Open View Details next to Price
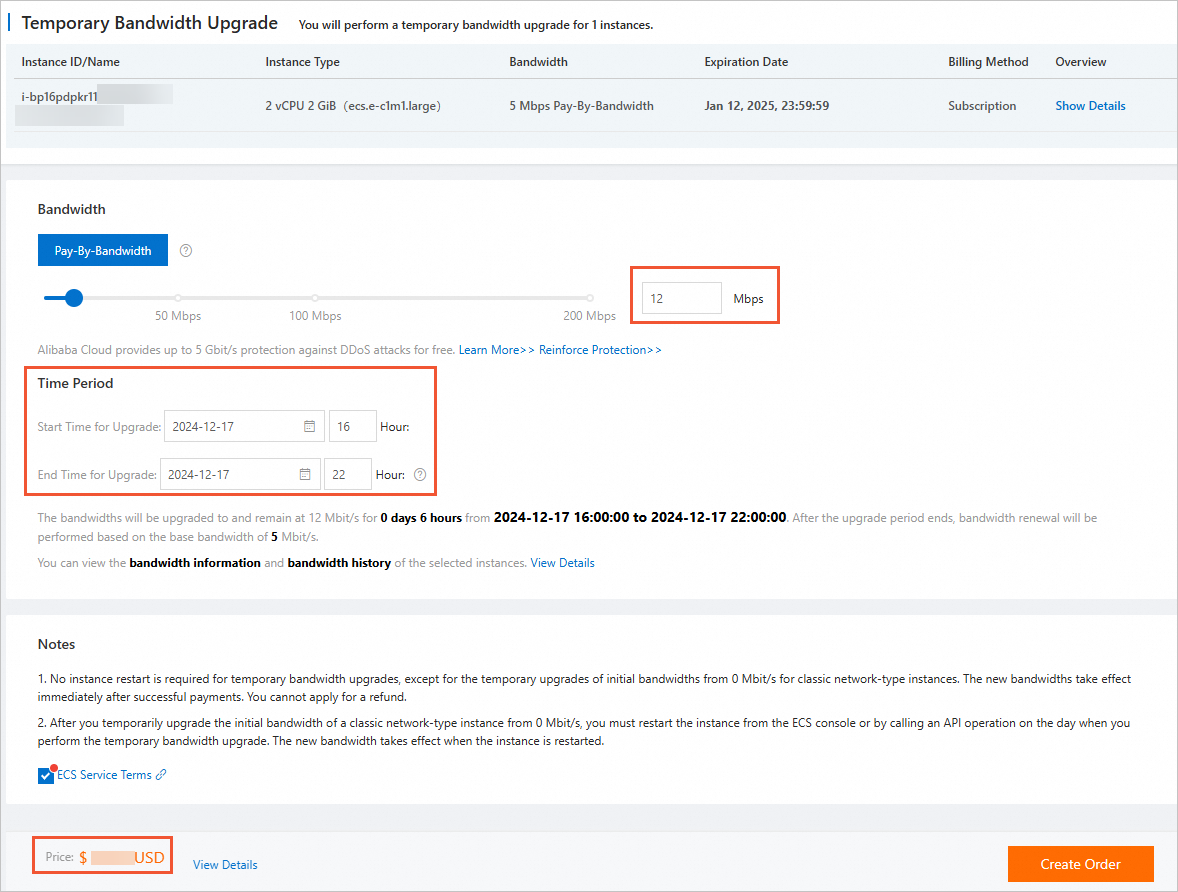1178x892 pixels. (x=225, y=865)
